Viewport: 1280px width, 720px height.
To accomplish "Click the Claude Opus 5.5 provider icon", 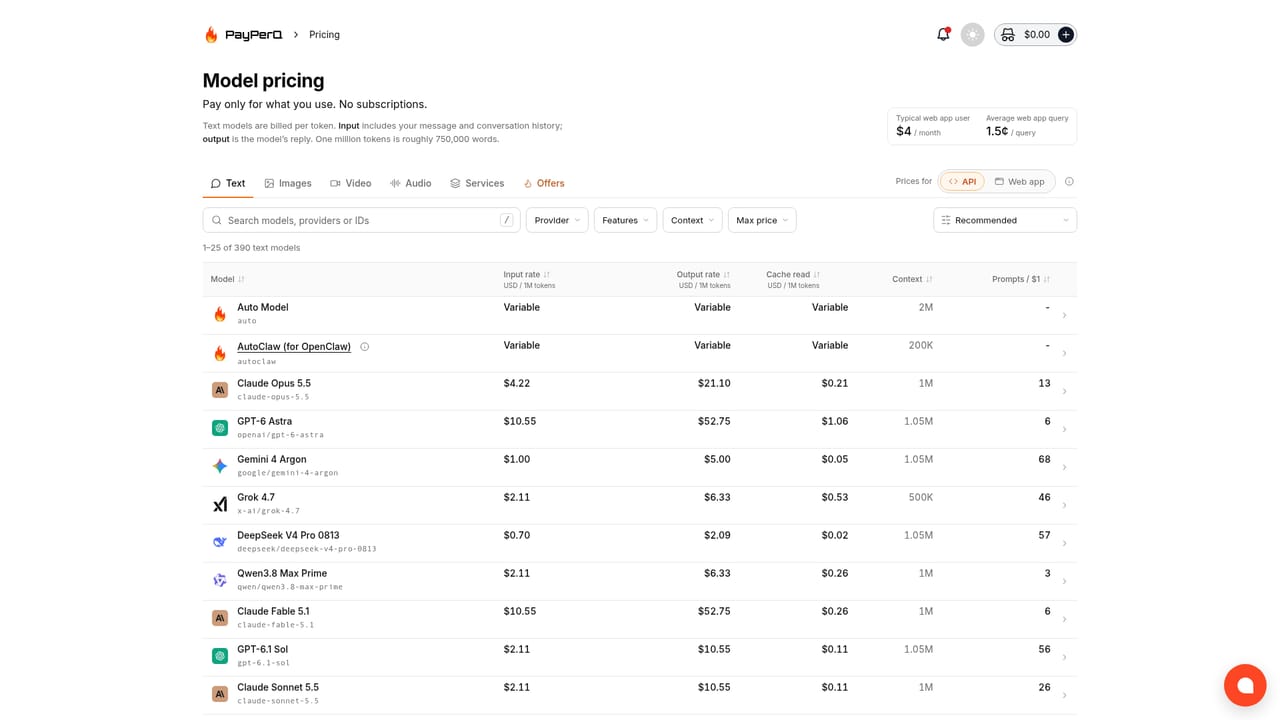I will coord(220,390).
